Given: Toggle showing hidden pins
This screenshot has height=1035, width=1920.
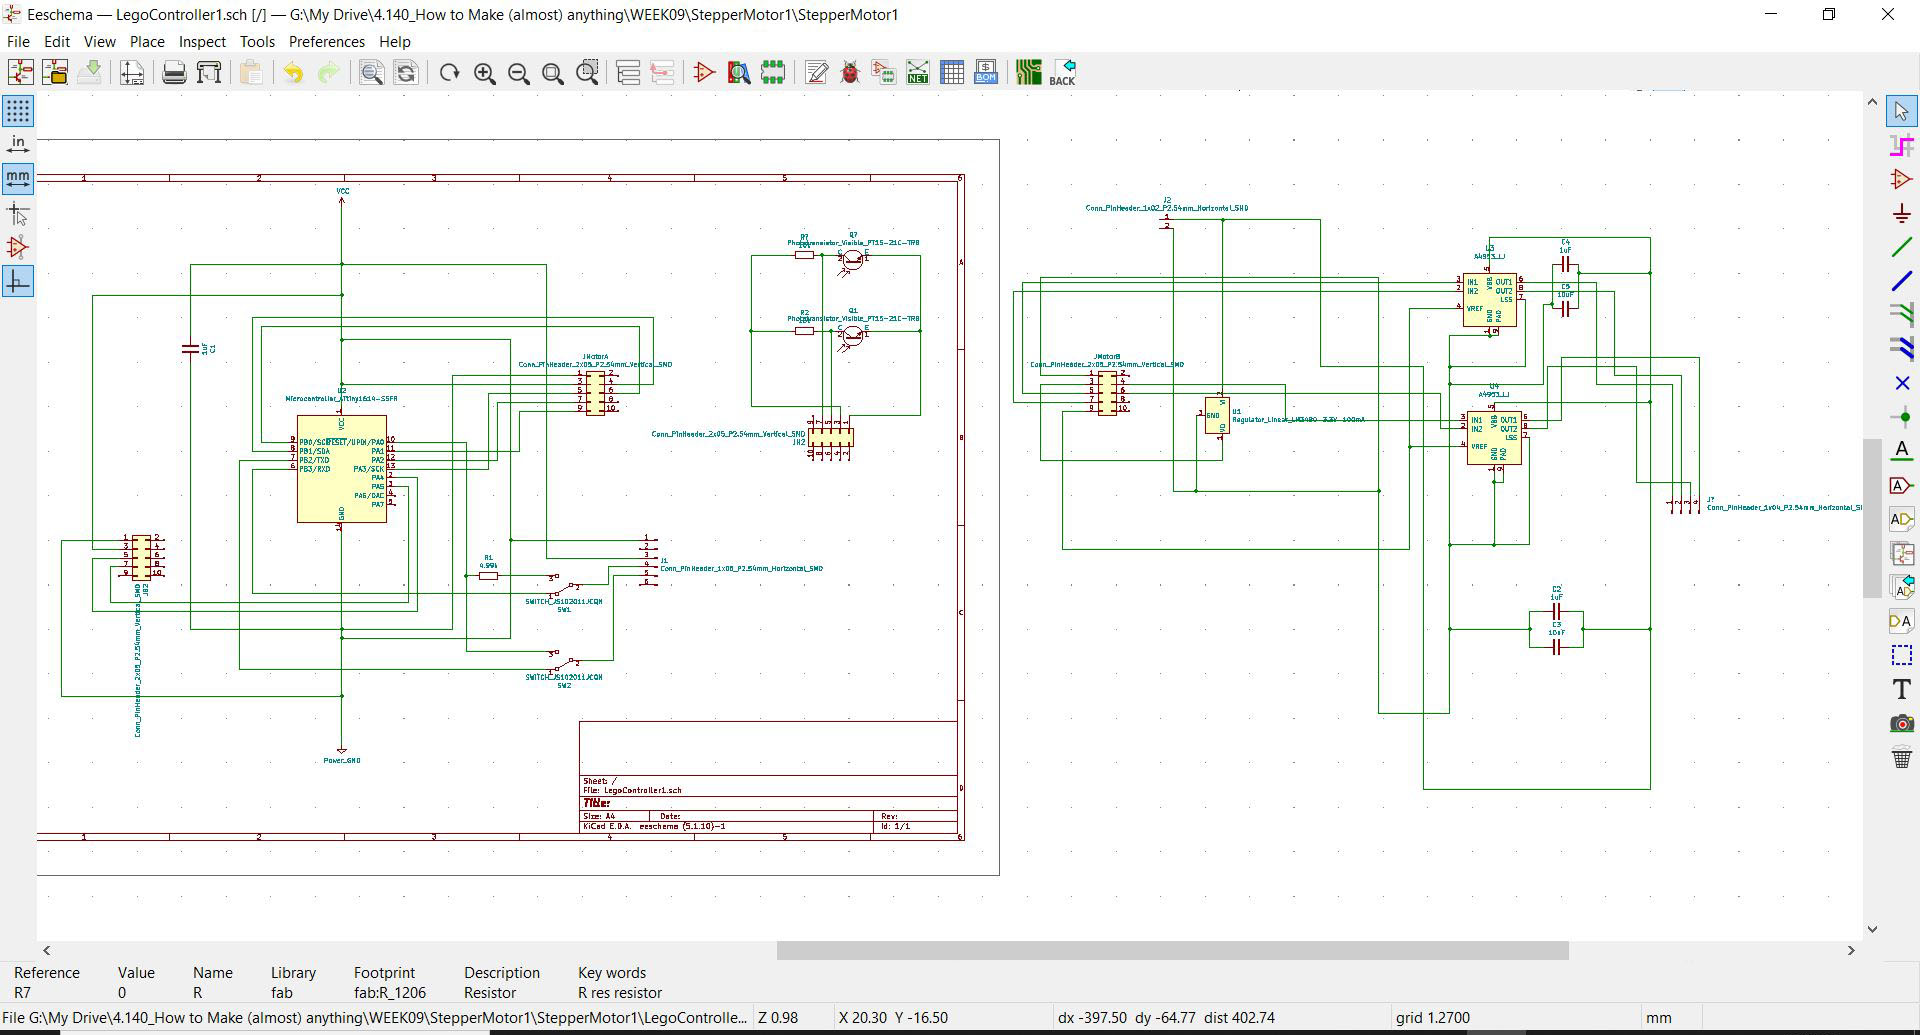Looking at the screenshot, I should click(18, 247).
